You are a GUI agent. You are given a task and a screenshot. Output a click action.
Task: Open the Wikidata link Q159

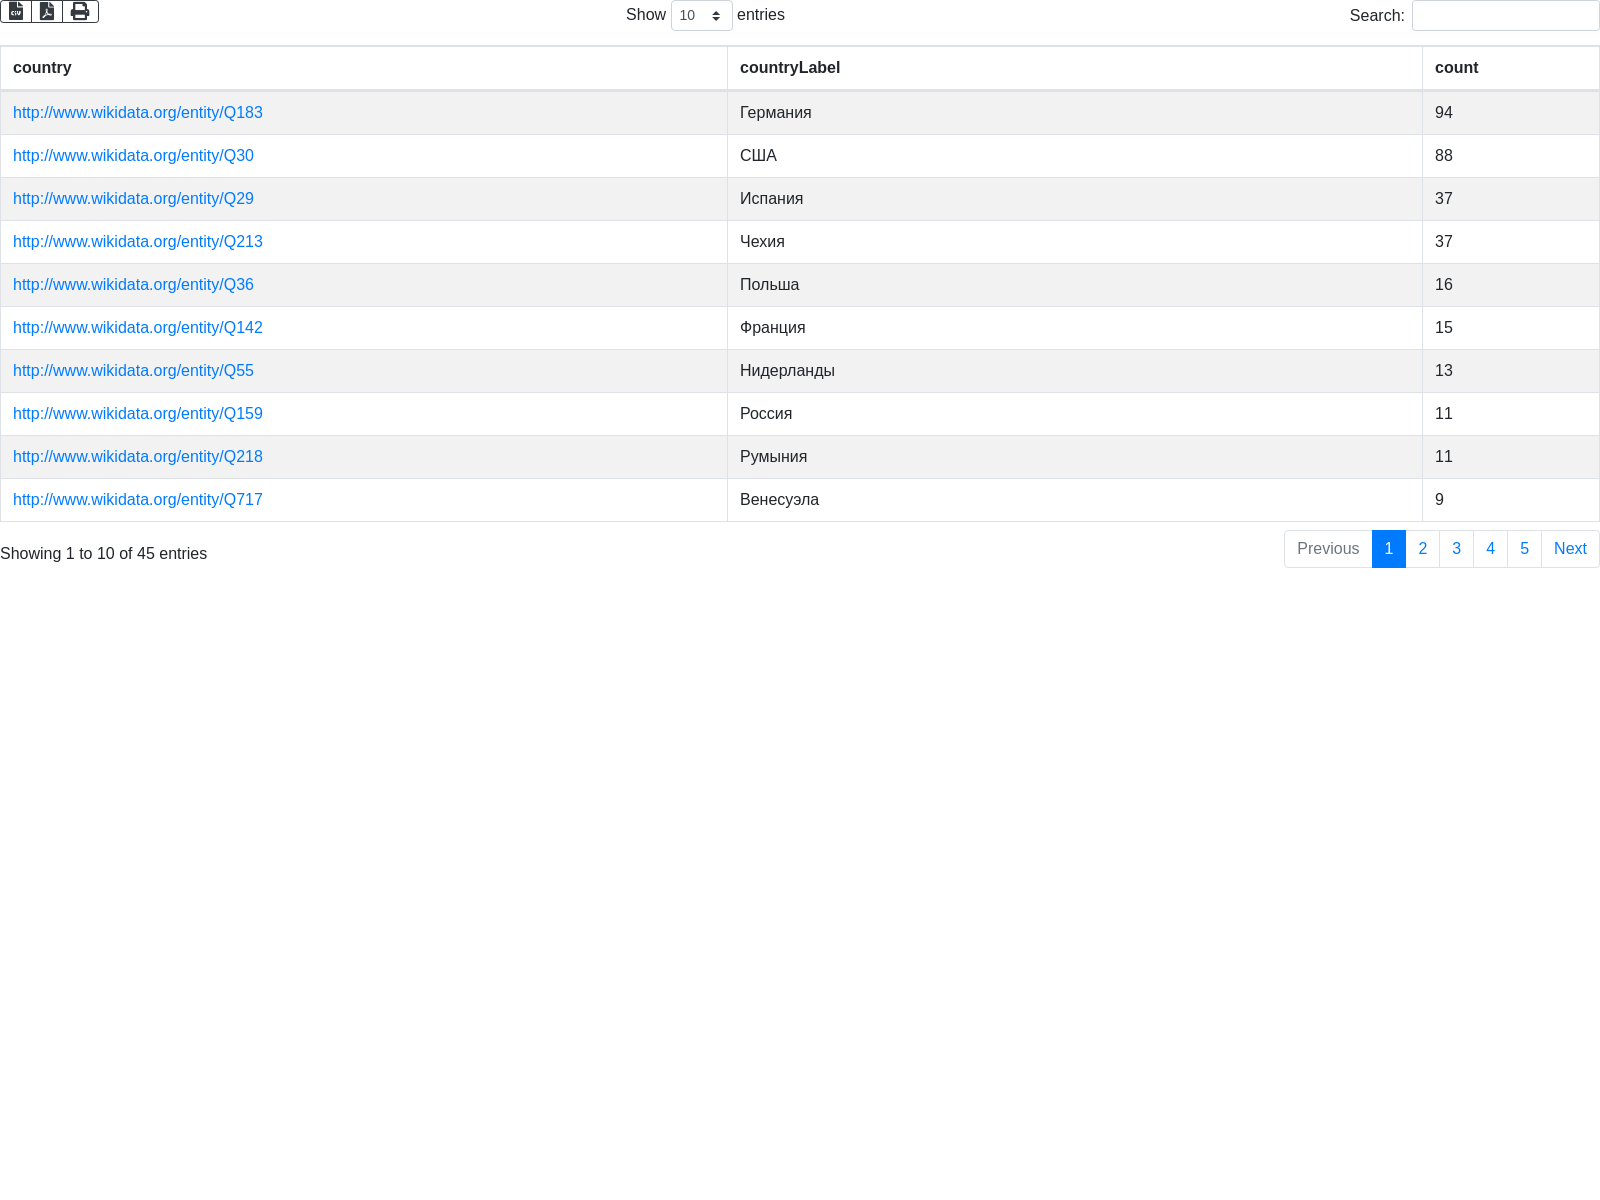click(138, 414)
